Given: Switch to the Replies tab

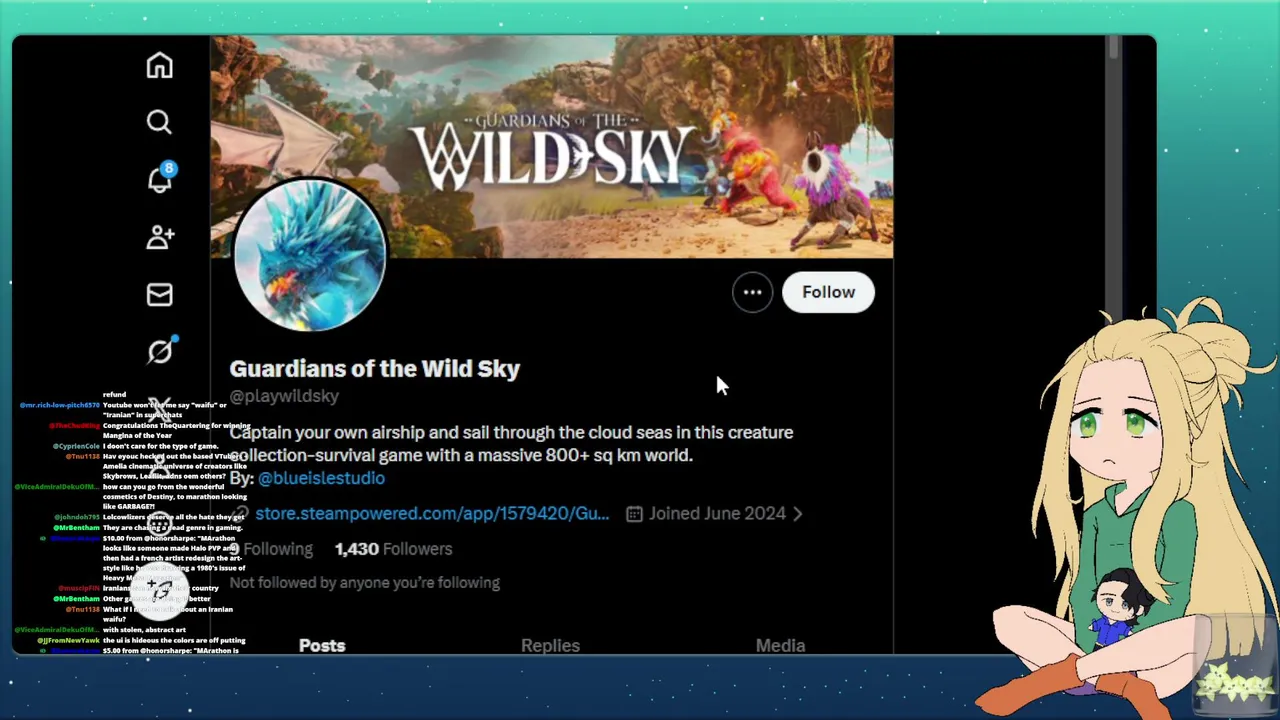Looking at the screenshot, I should 550,645.
